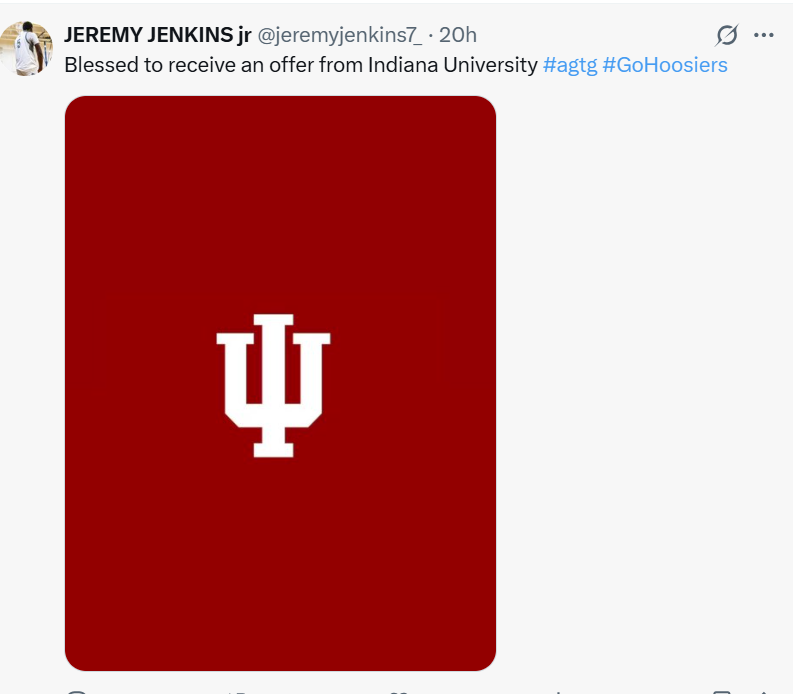Open the @jeremyjenkins7_ handle link
Viewport: 793px width, 694px height.
(340, 34)
